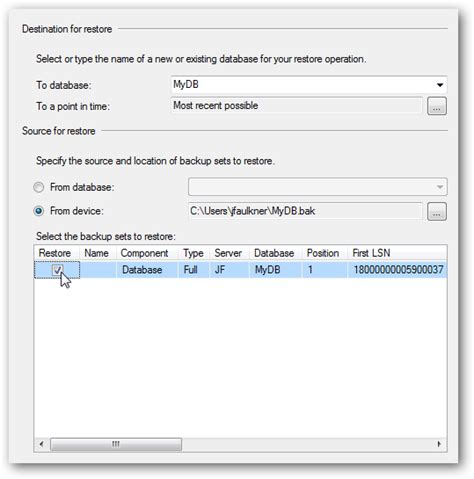Click the Server column header
Screen dimensions: 474x479
point(230,253)
